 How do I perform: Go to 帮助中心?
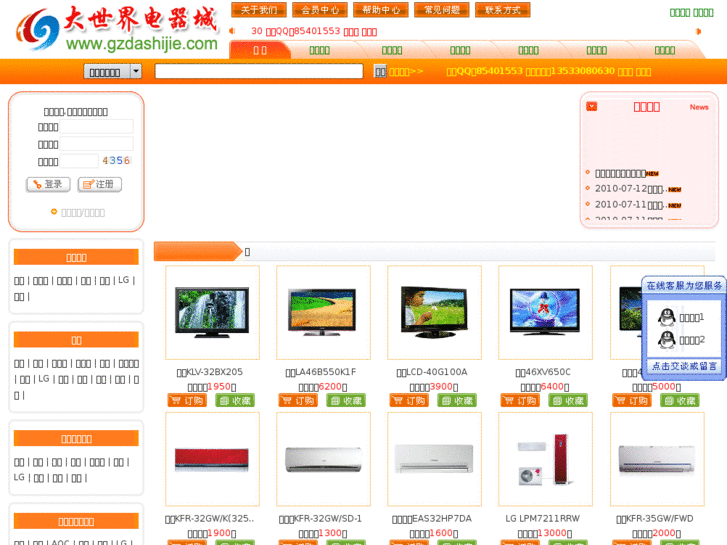(381, 10)
